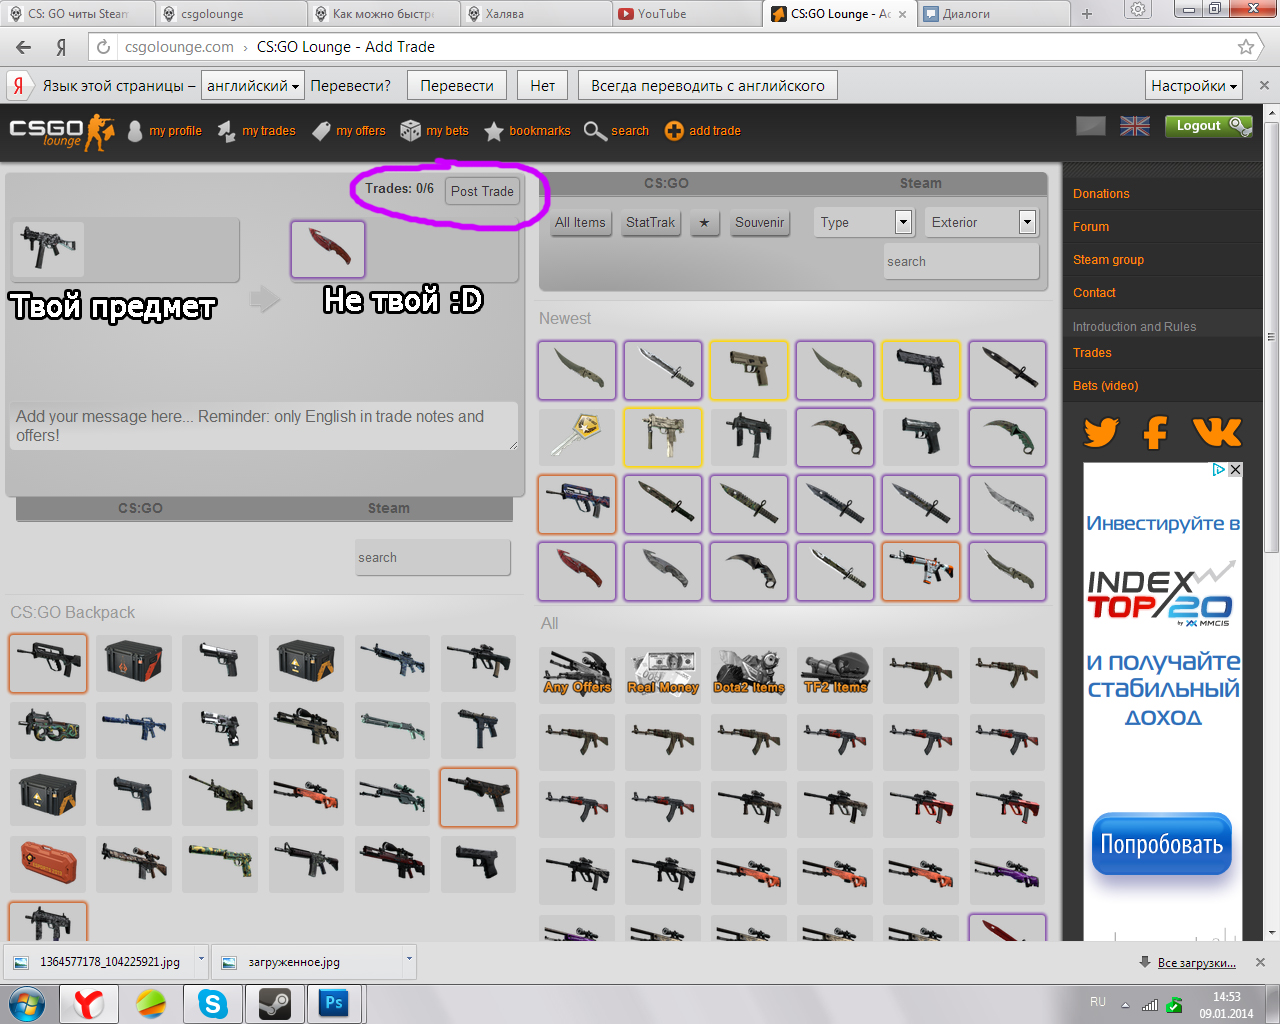Click the Попробовать ad button

pyautogui.click(x=1161, y=844)
